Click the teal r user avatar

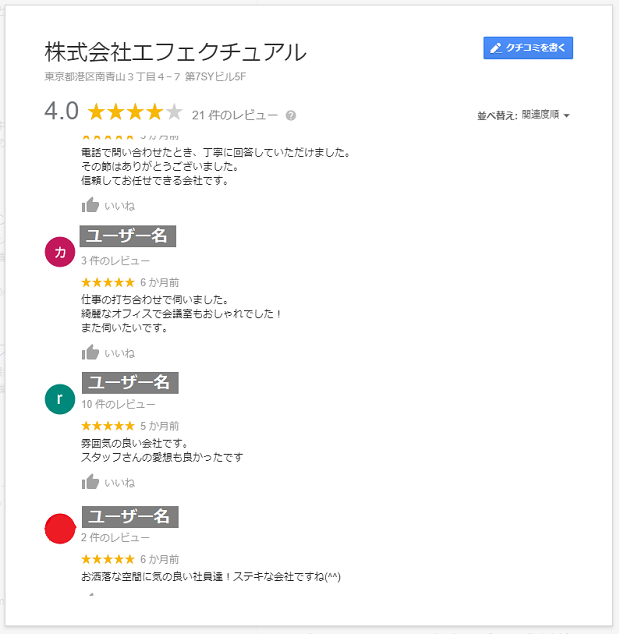pos(60,399)
